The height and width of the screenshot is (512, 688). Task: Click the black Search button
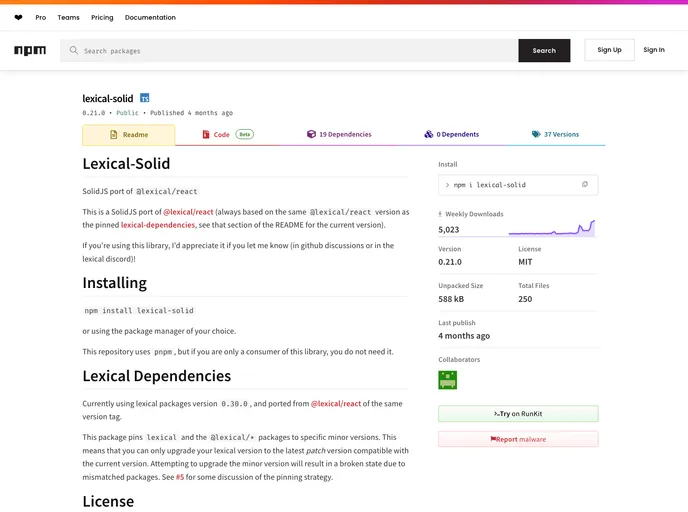pyautogui.click(x=544, y=50)
